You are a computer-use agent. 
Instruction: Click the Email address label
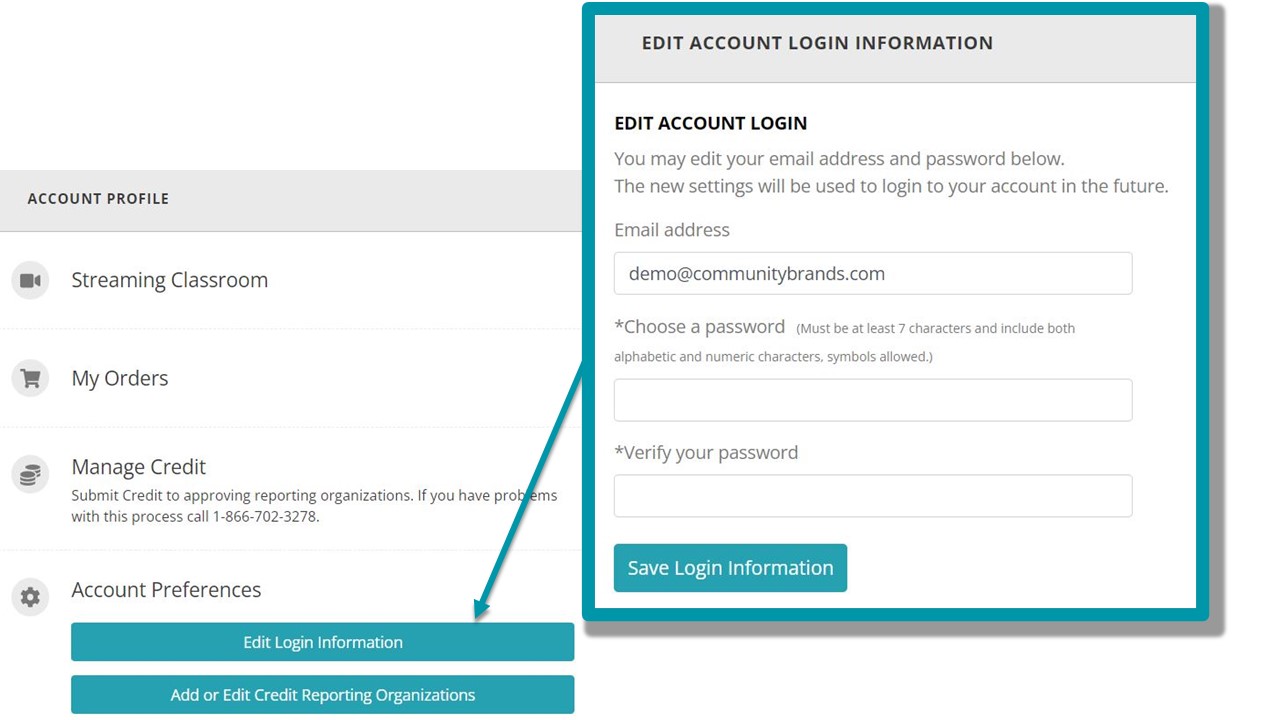click(672, 230)
